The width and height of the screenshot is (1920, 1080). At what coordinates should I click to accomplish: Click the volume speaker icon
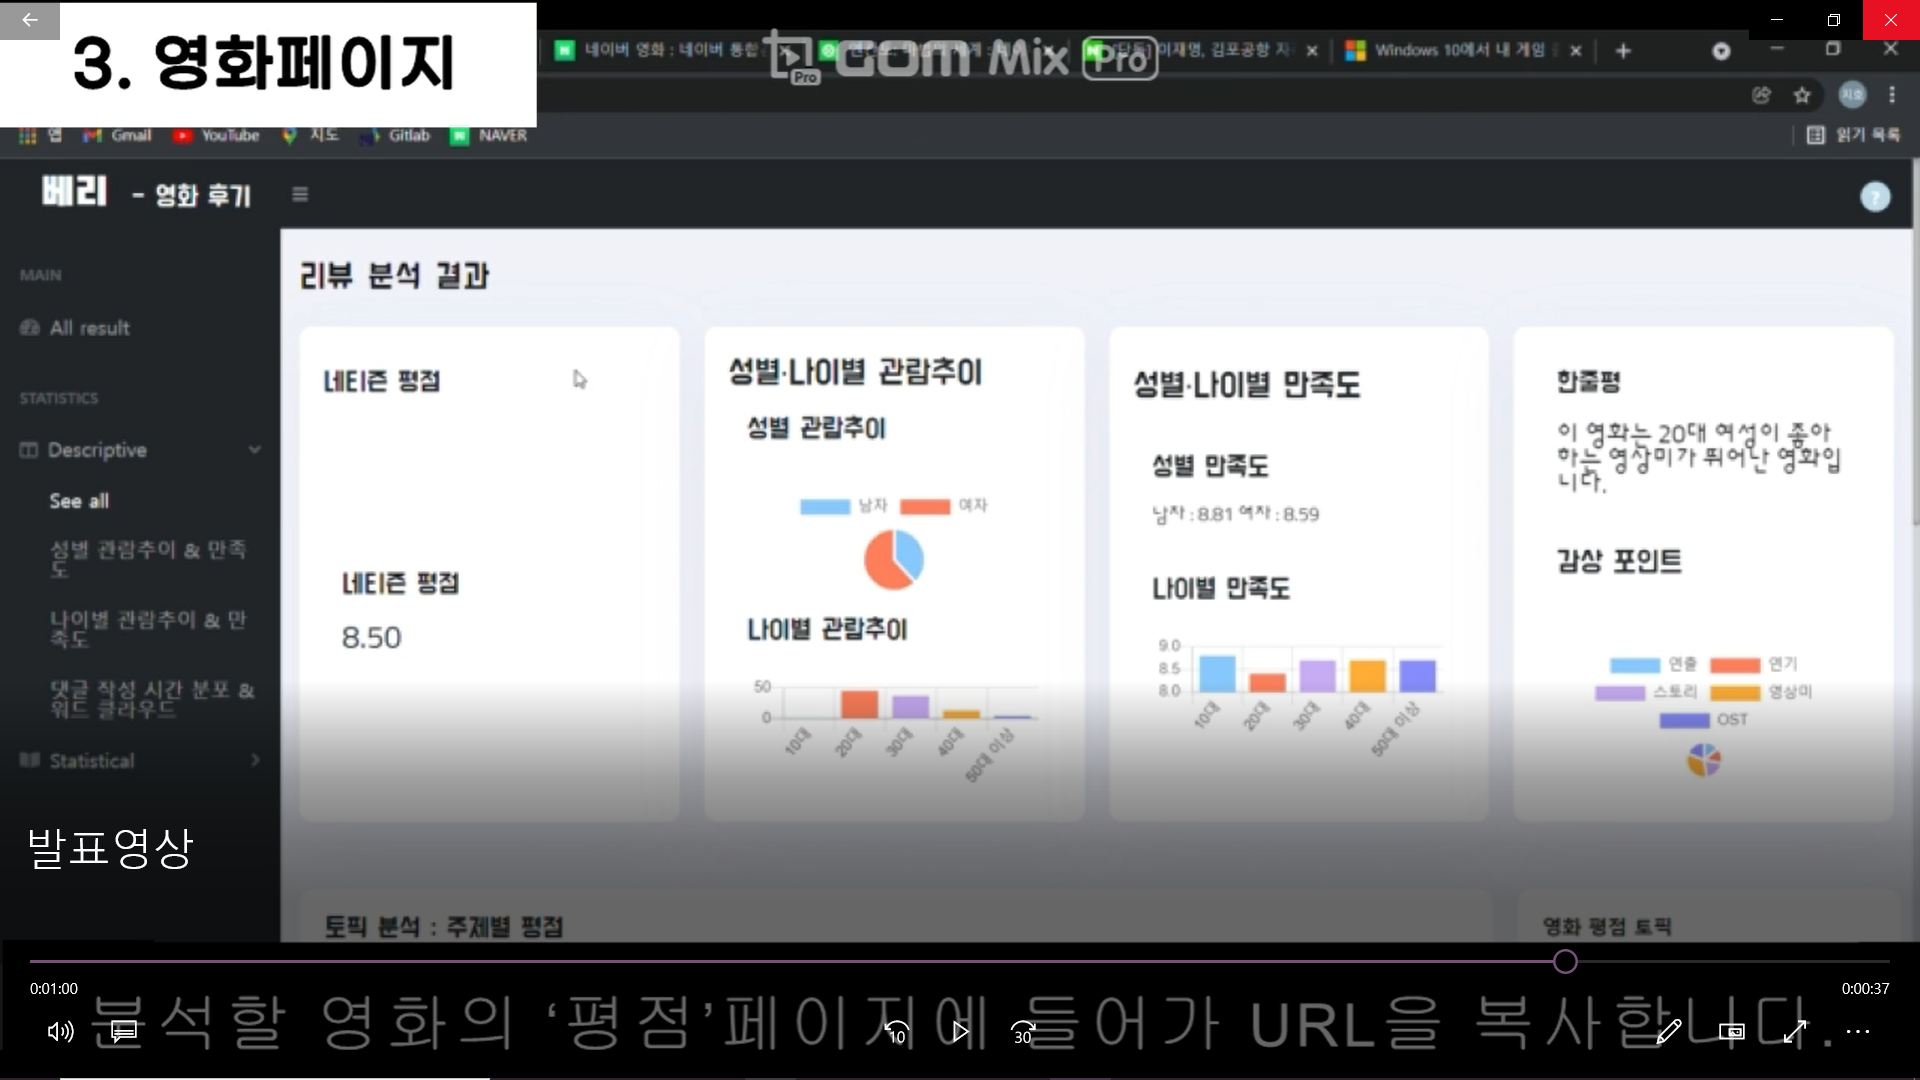60,1031
